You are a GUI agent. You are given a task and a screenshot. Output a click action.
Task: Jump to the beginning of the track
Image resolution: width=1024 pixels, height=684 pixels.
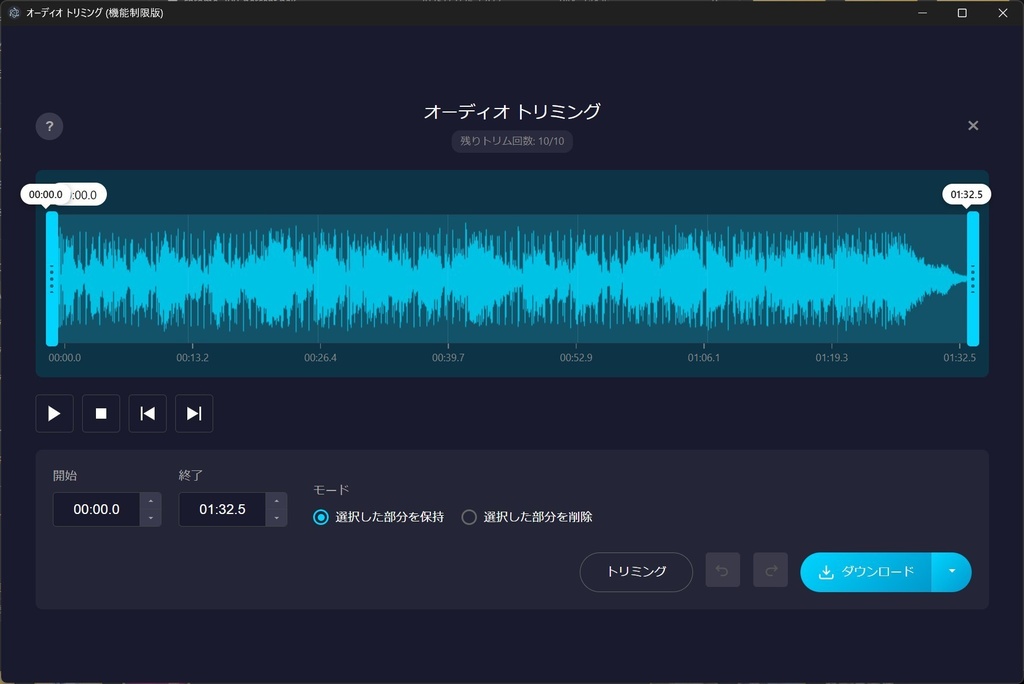[147, 413]
